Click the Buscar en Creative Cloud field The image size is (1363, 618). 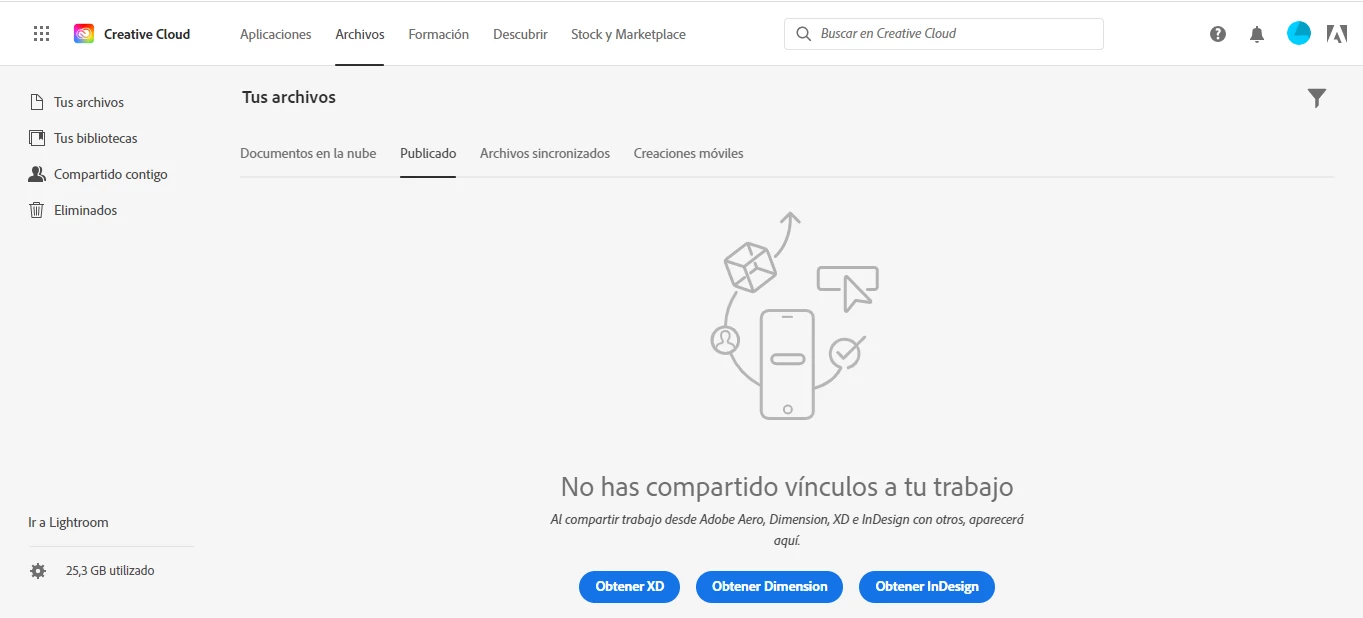(944, 34)
